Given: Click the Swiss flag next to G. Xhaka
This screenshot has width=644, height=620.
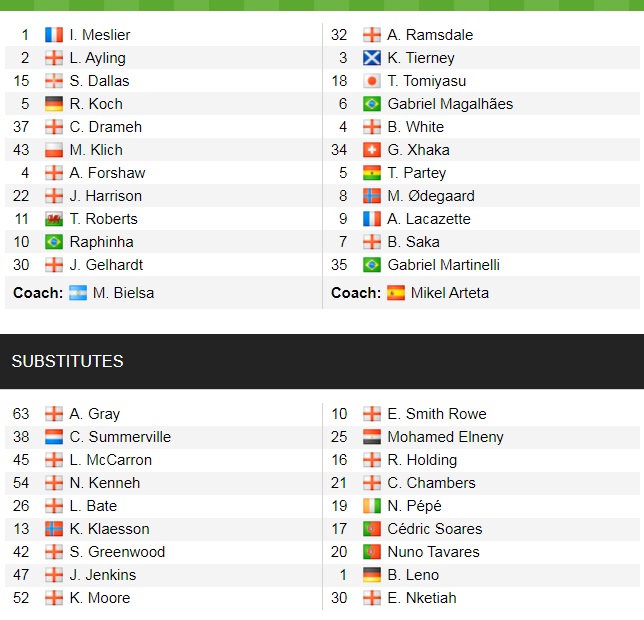Looking at the screenshot, I should click(x=372, y=150).
